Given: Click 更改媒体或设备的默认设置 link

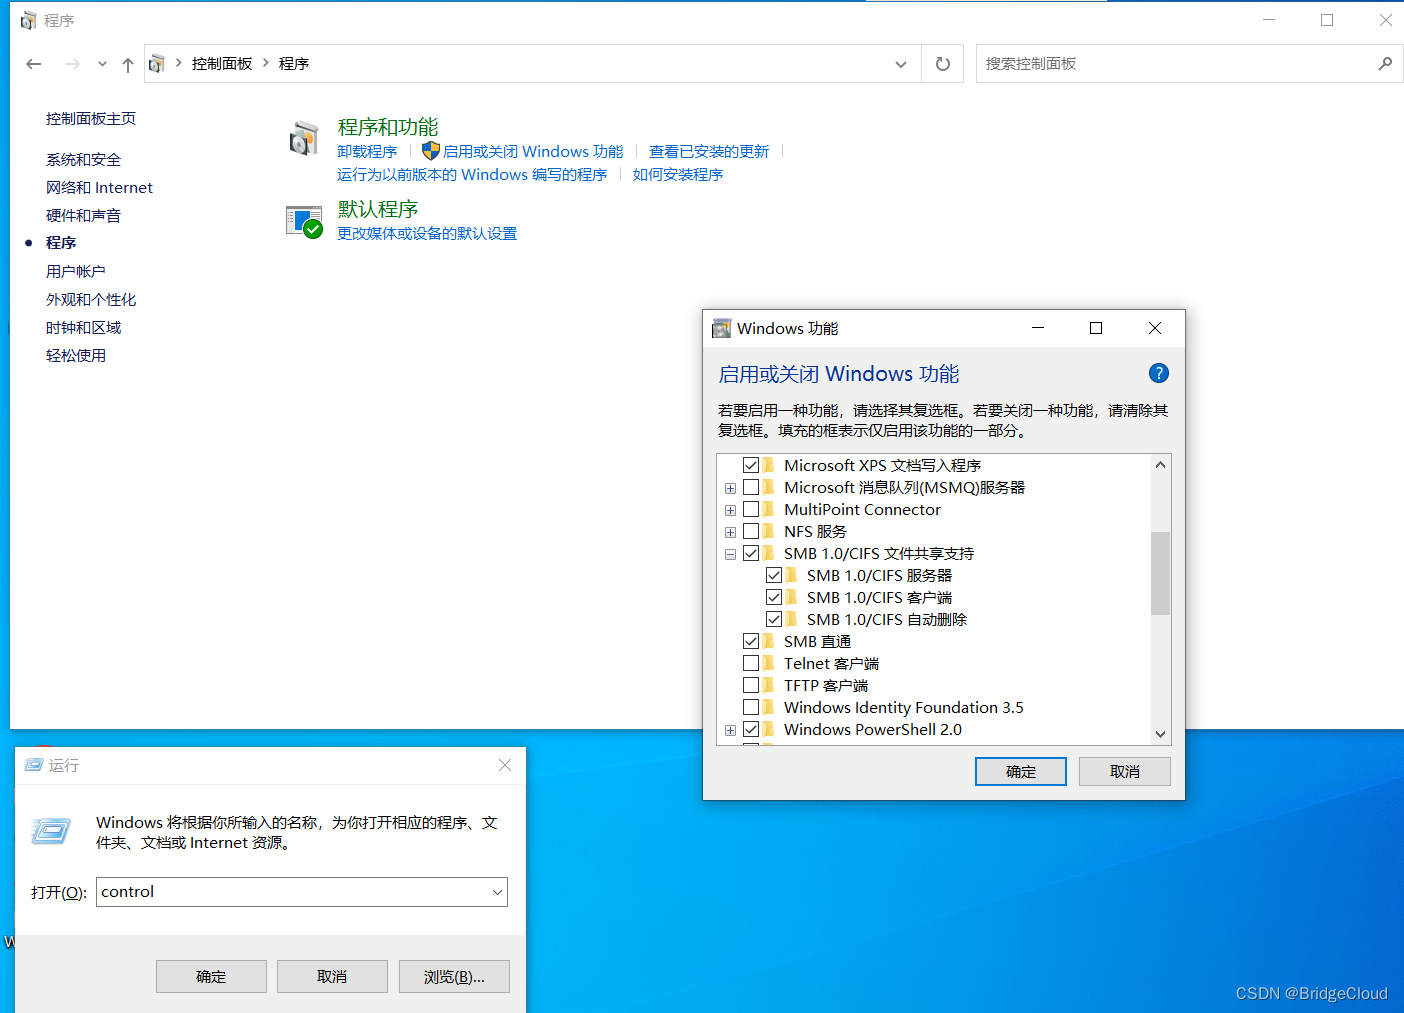Looking at the screenshot, I should pyautogui.click(x=427, y=233).
